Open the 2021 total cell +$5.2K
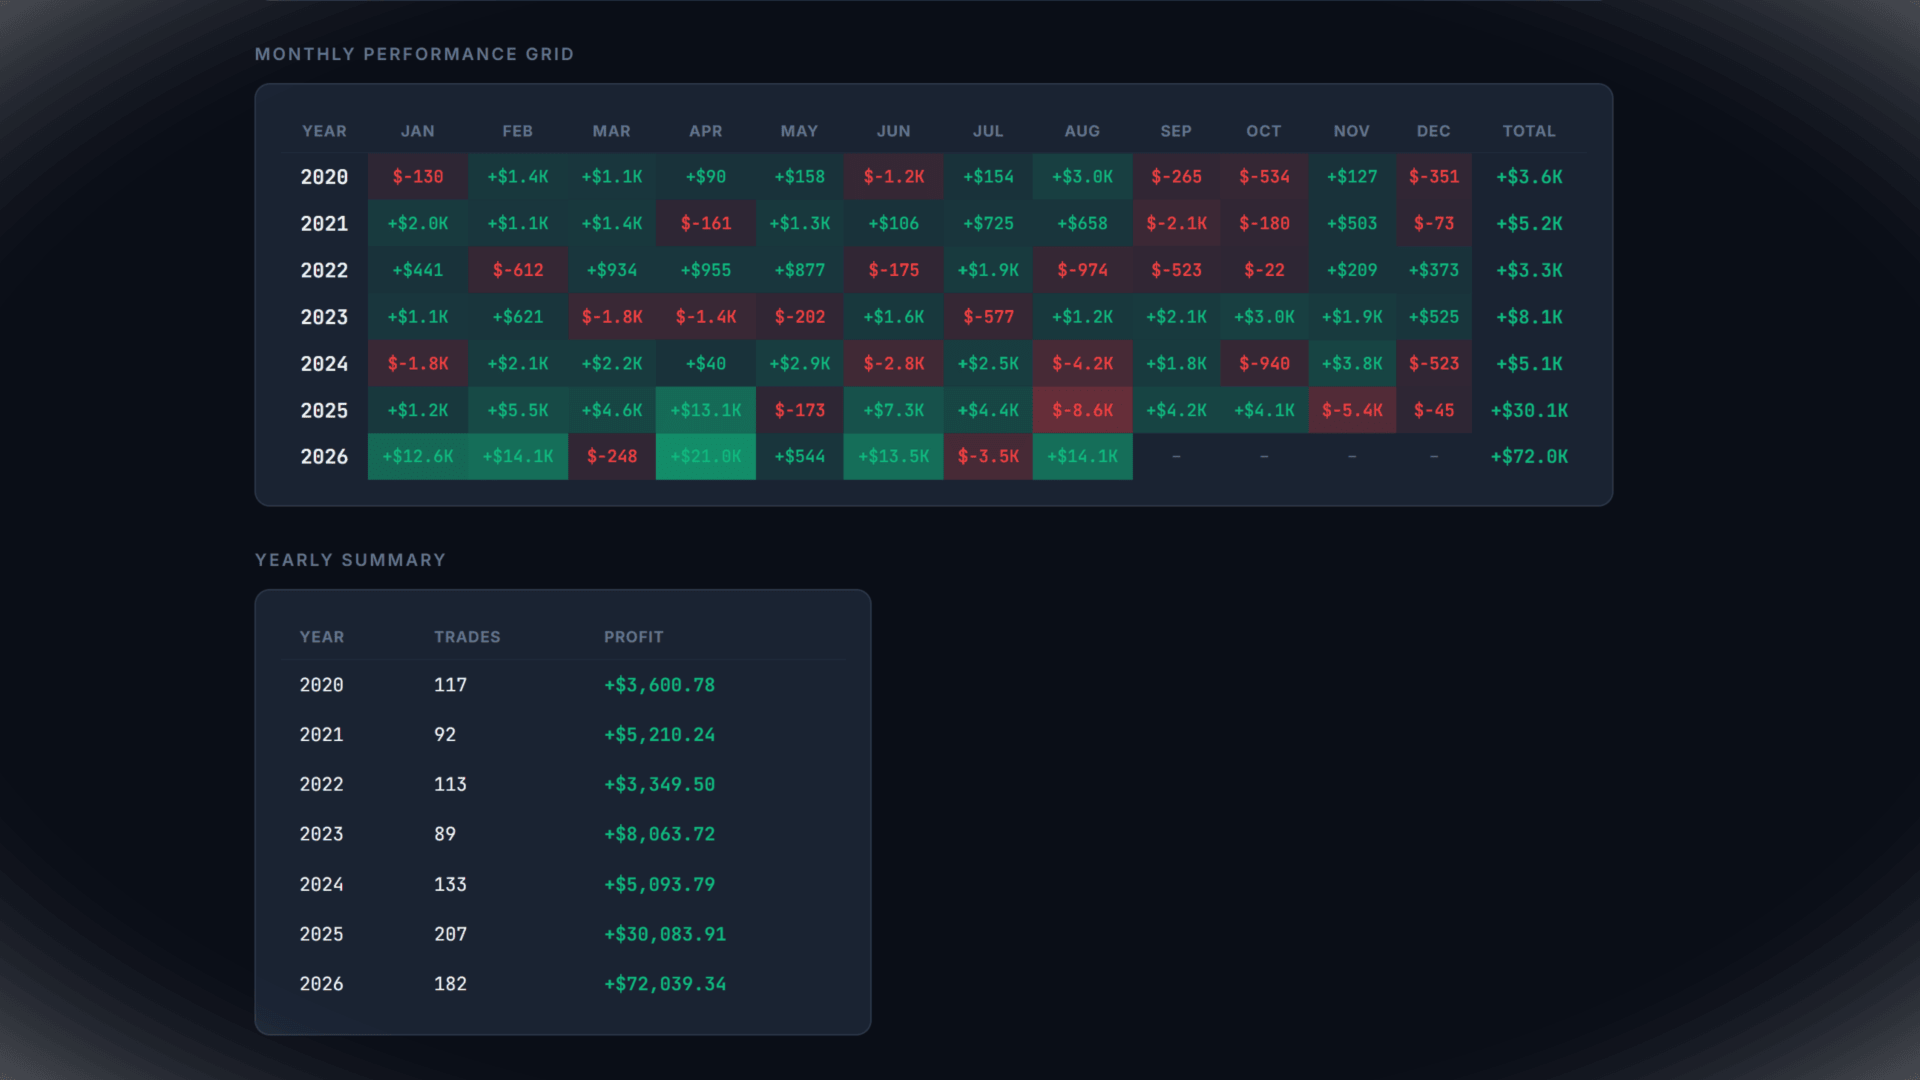This screenshot has height=1080, width=1920. 1529,224
